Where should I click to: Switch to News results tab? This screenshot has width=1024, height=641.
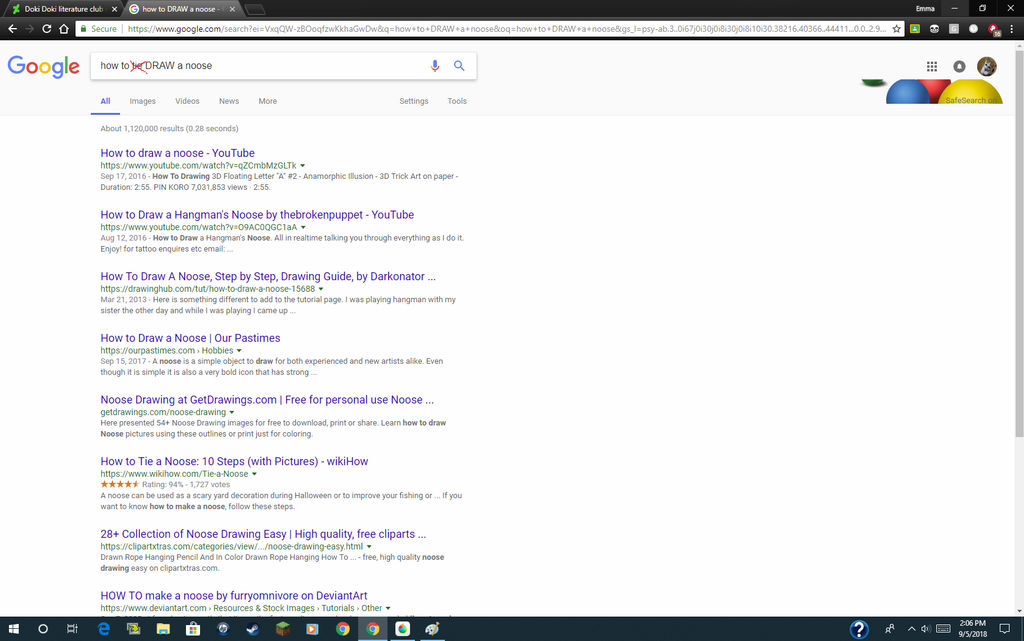tap(229, 101)
